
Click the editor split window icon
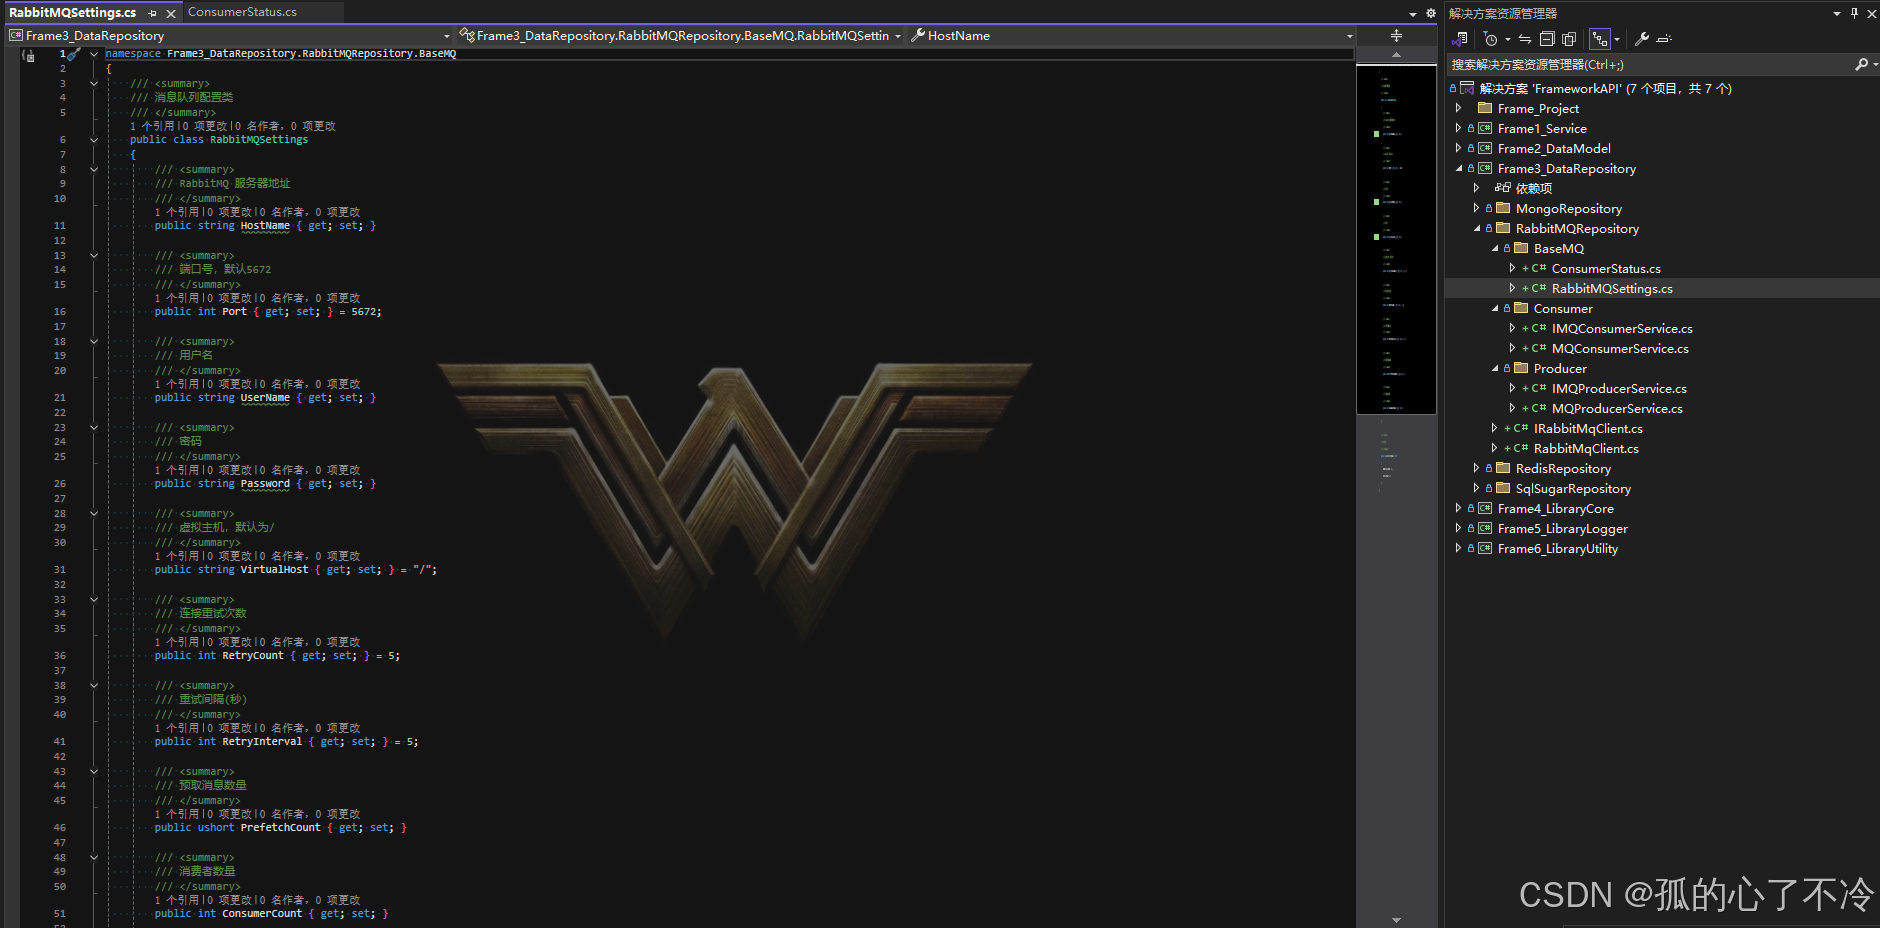point(1396,35)
